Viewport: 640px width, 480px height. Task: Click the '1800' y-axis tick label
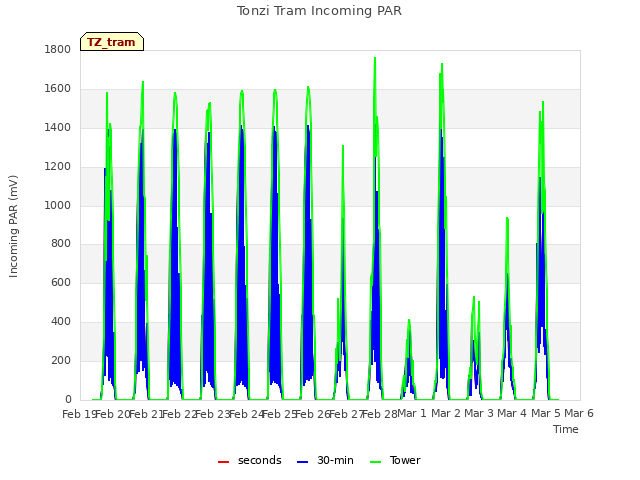click(x=58, y=50)
